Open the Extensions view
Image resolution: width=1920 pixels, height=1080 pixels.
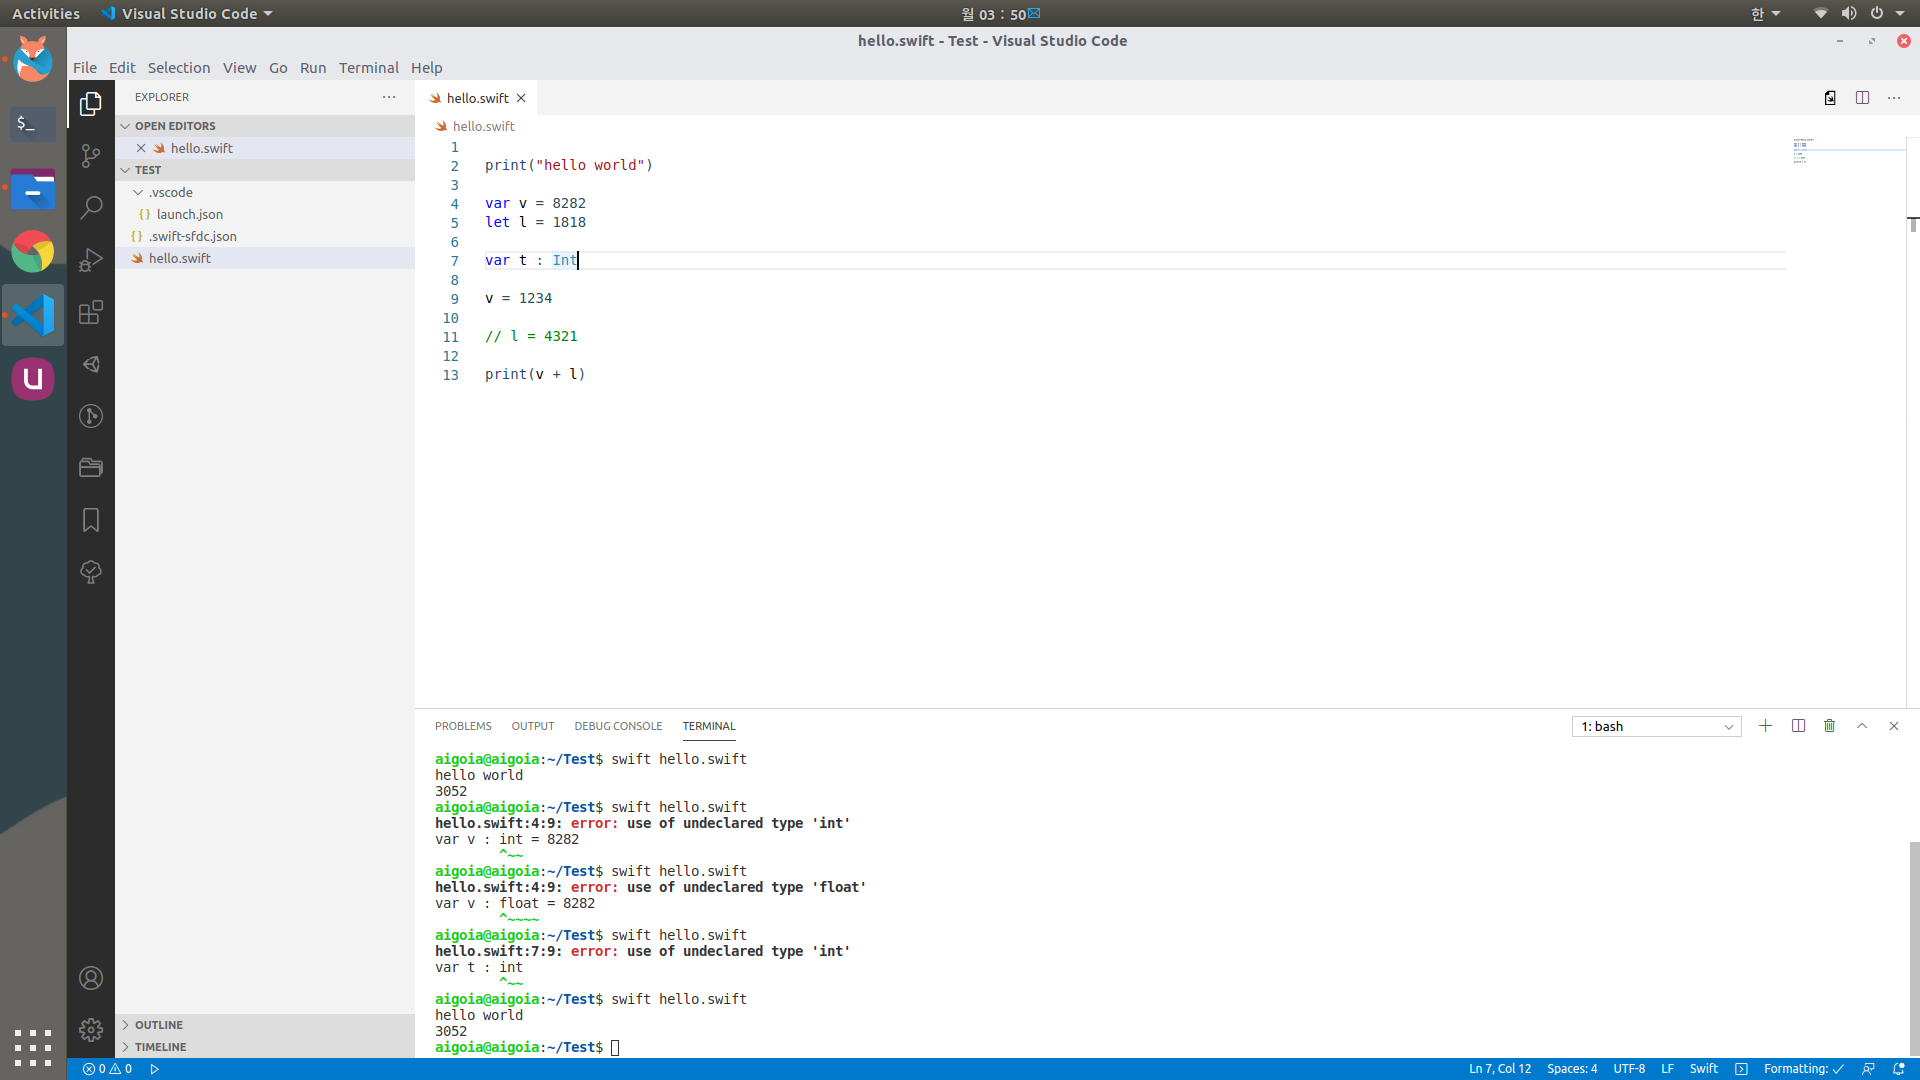91,312
